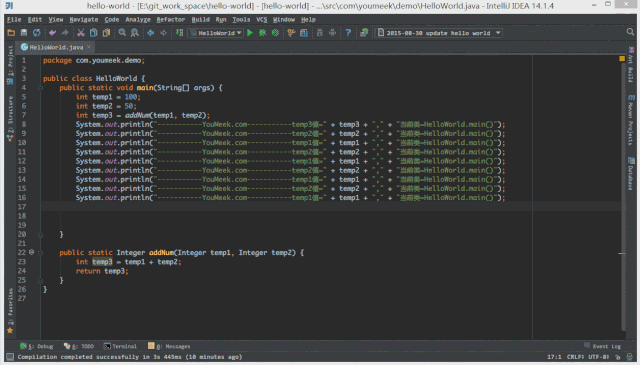Click the Open folder toolbar icon

tap(11, 33)
